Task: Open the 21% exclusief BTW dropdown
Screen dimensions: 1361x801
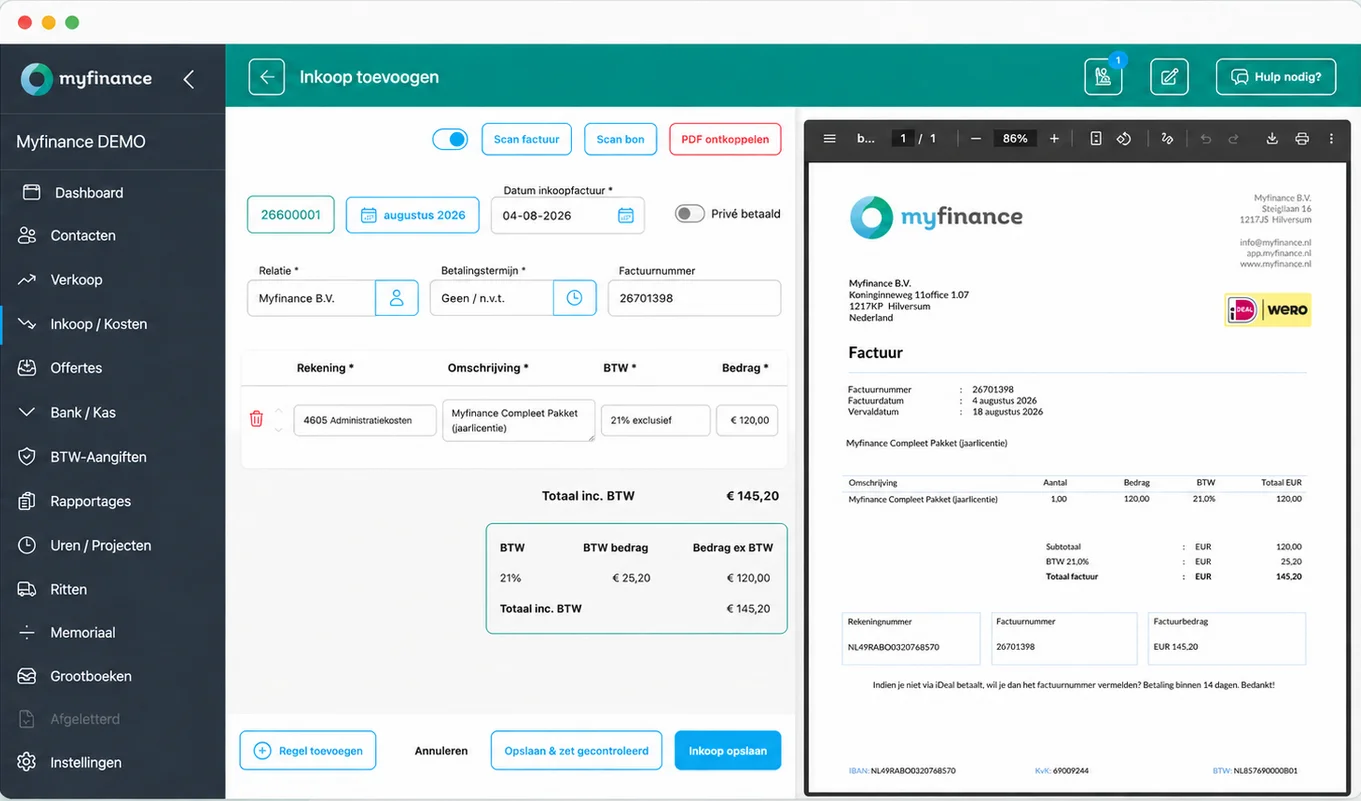Action: tap(655, 420)
